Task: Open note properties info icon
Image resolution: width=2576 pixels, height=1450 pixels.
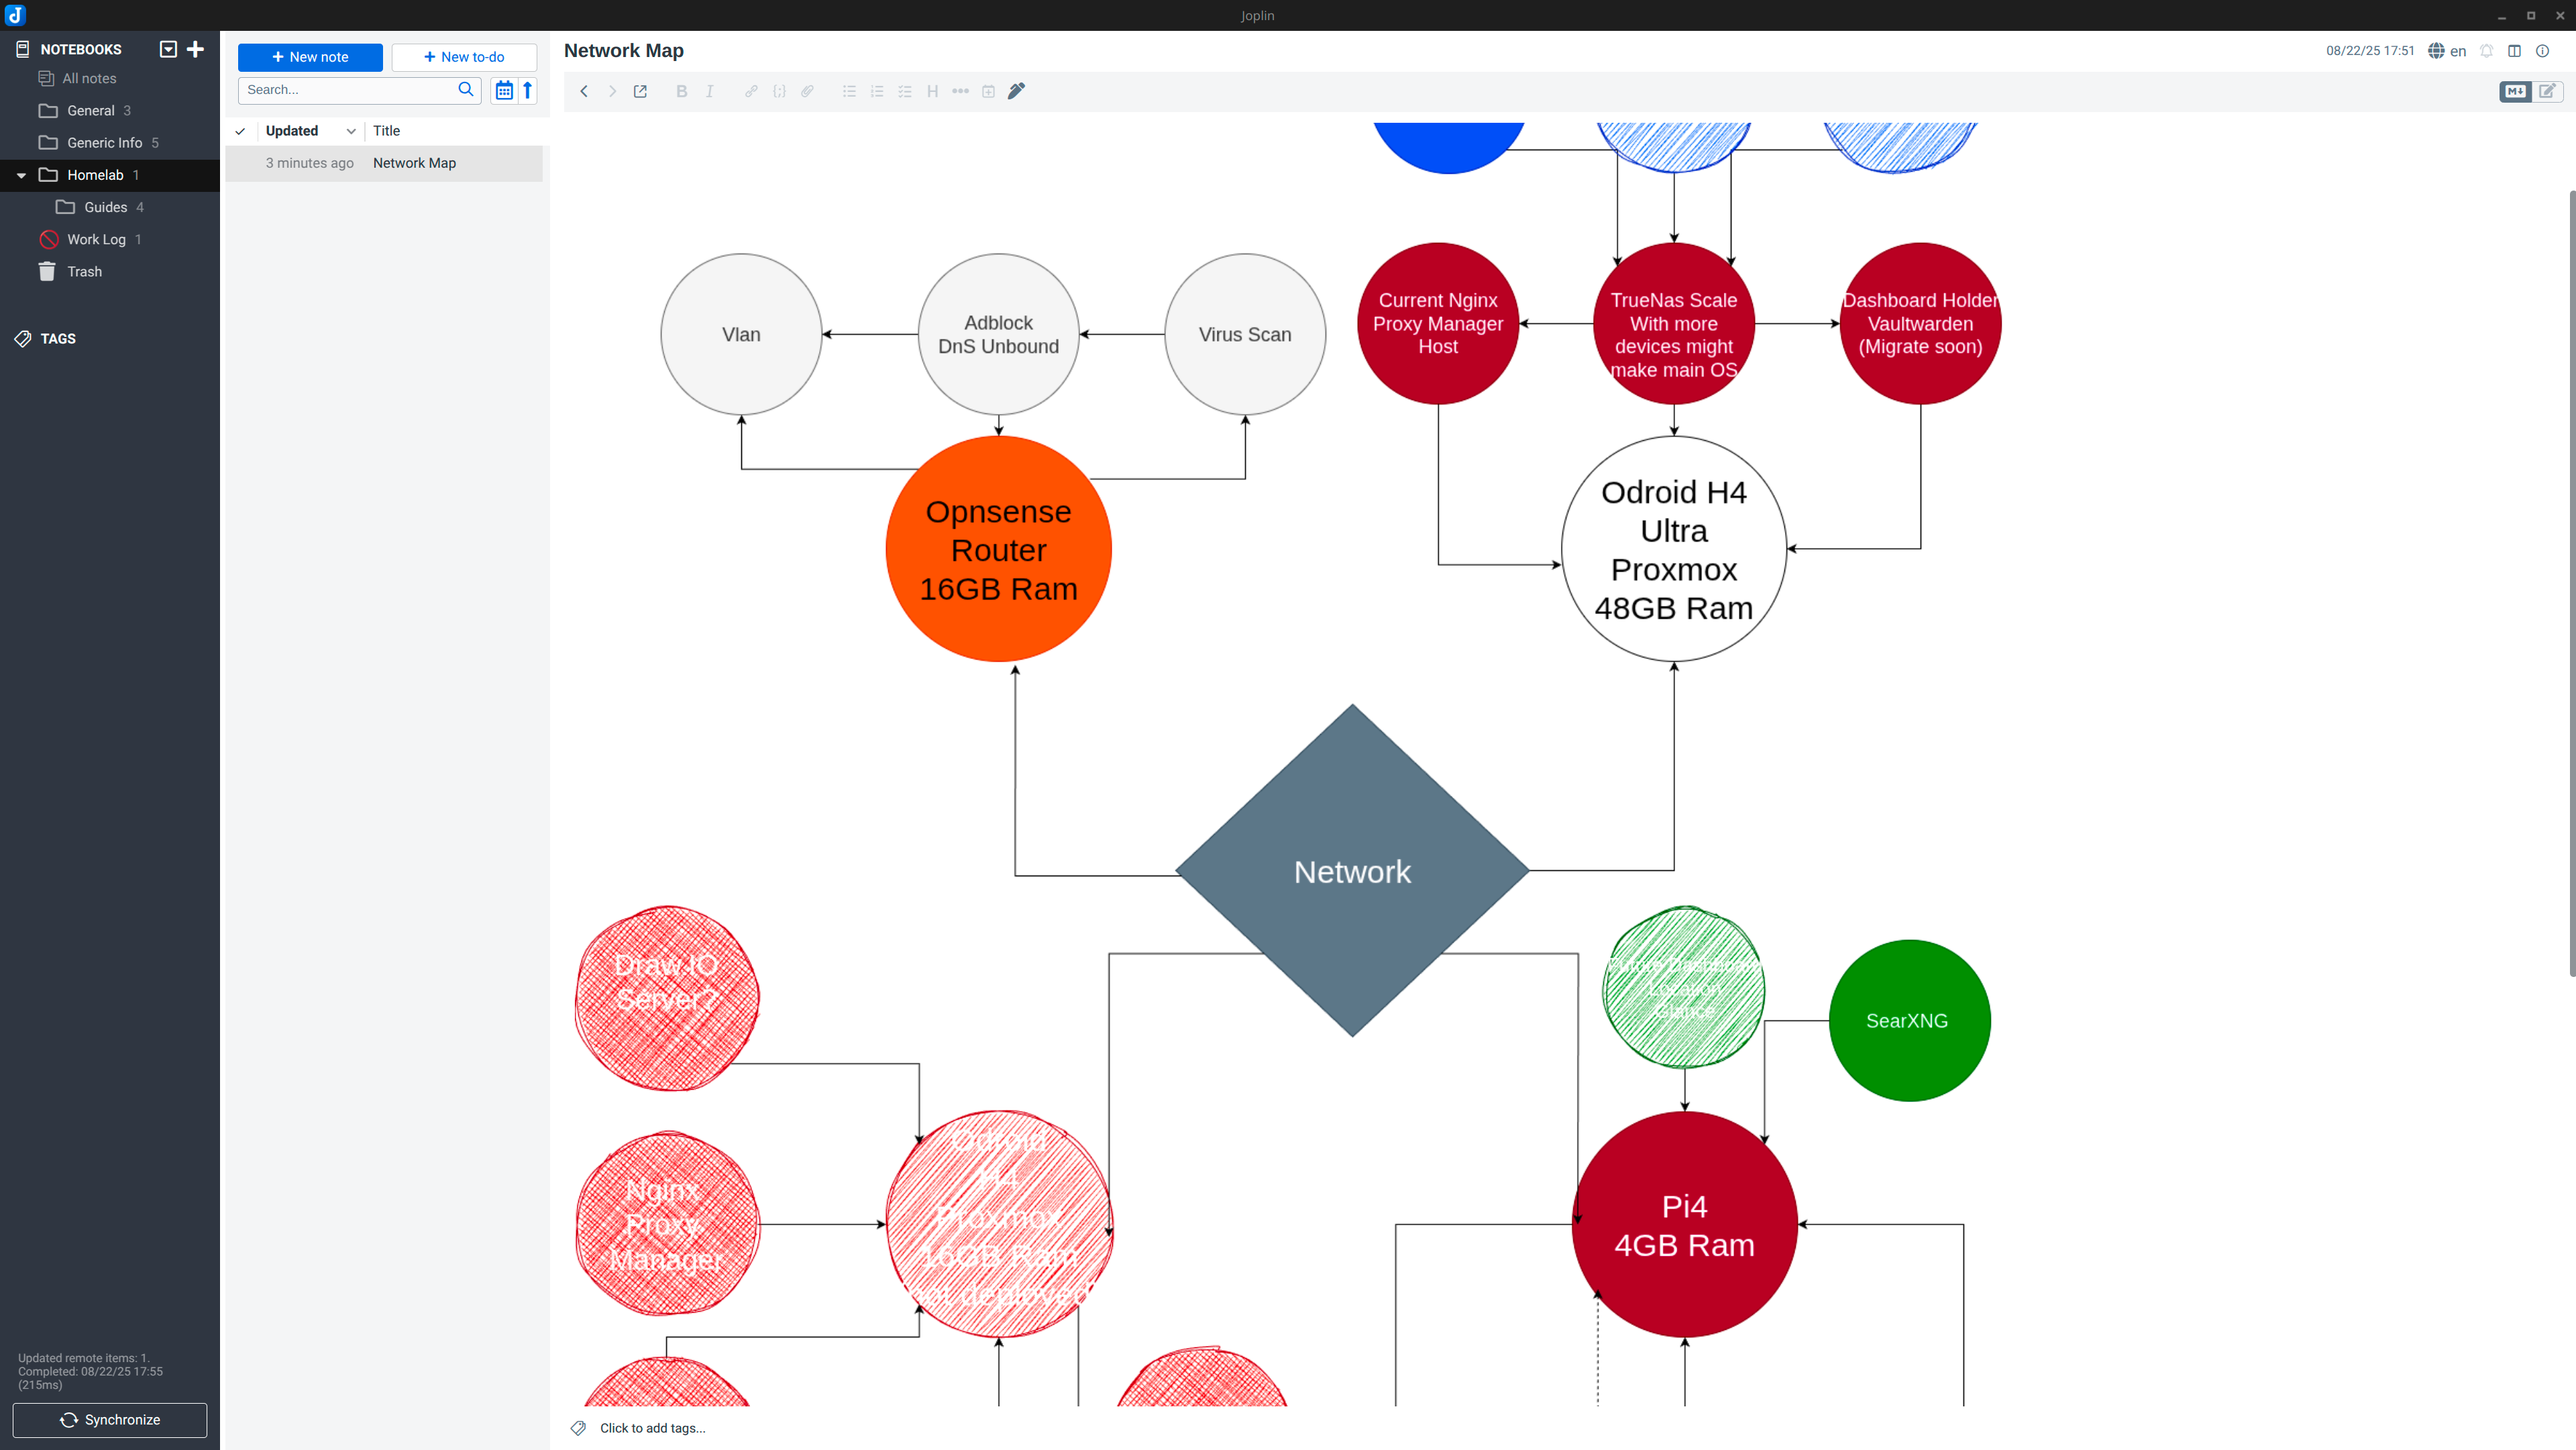Action: click(x=2542, y=51)
